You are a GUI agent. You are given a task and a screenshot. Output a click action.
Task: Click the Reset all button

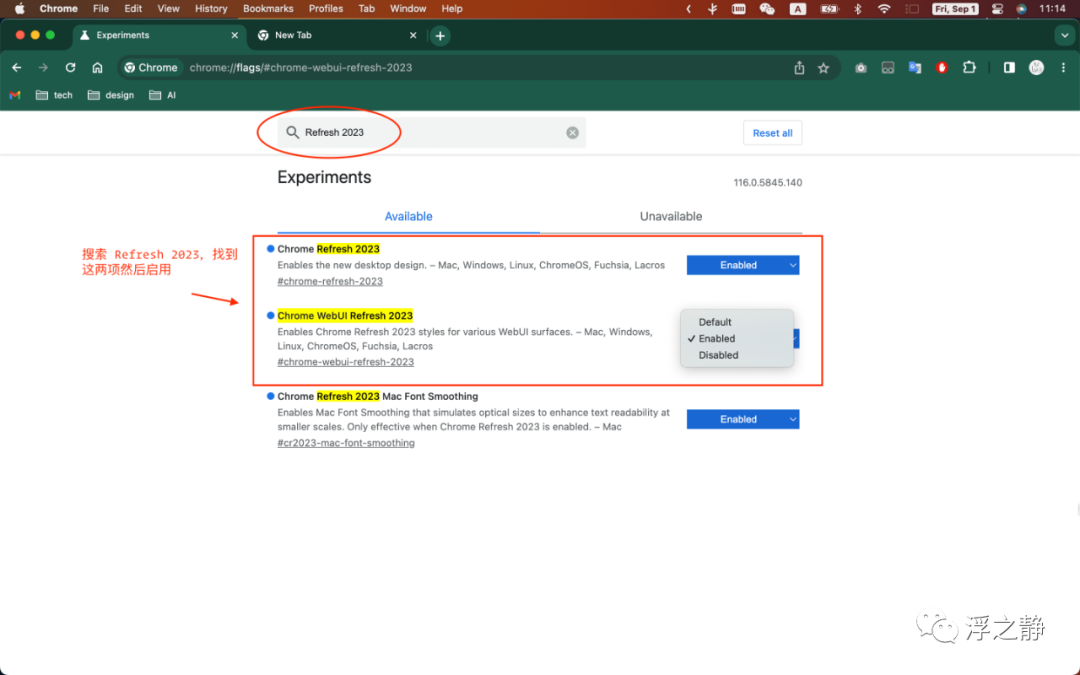point(772,133)
